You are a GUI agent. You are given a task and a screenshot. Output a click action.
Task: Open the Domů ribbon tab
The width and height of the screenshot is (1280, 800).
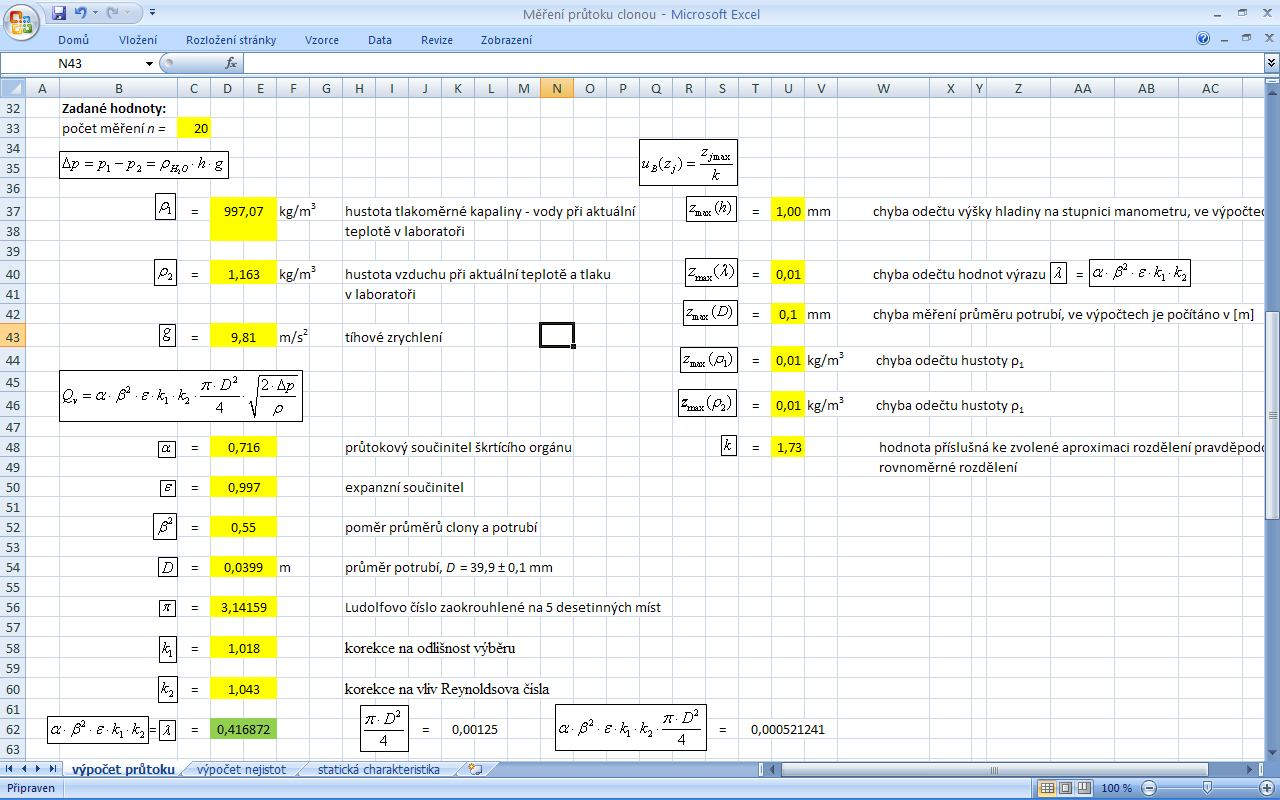point(73,40)
